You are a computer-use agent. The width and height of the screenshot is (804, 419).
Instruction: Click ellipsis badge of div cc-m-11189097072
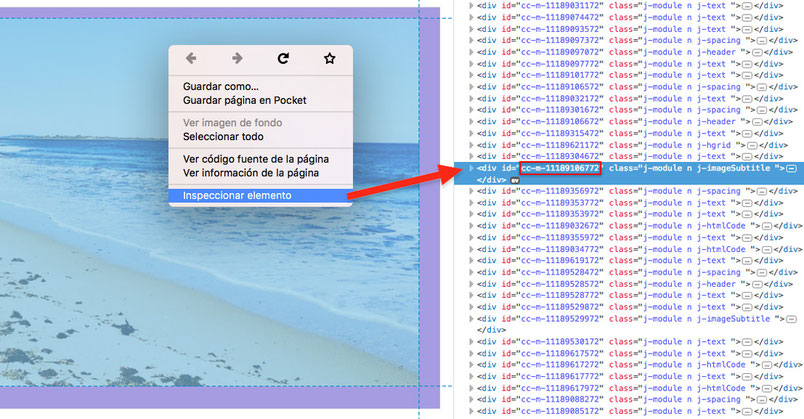coord(757,52)
